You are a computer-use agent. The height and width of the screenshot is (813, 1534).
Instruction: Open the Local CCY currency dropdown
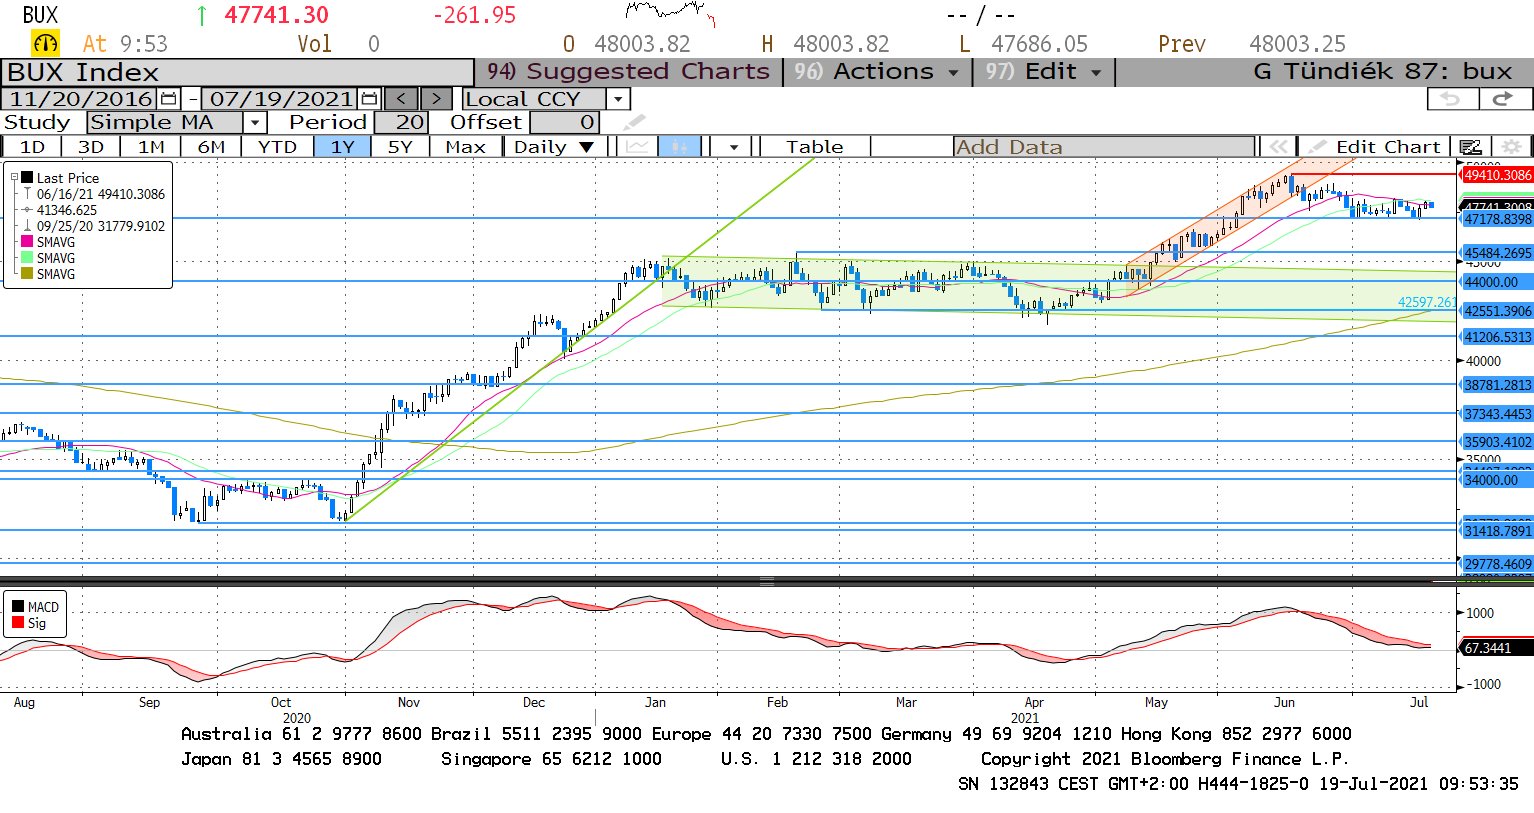(618, 99)
